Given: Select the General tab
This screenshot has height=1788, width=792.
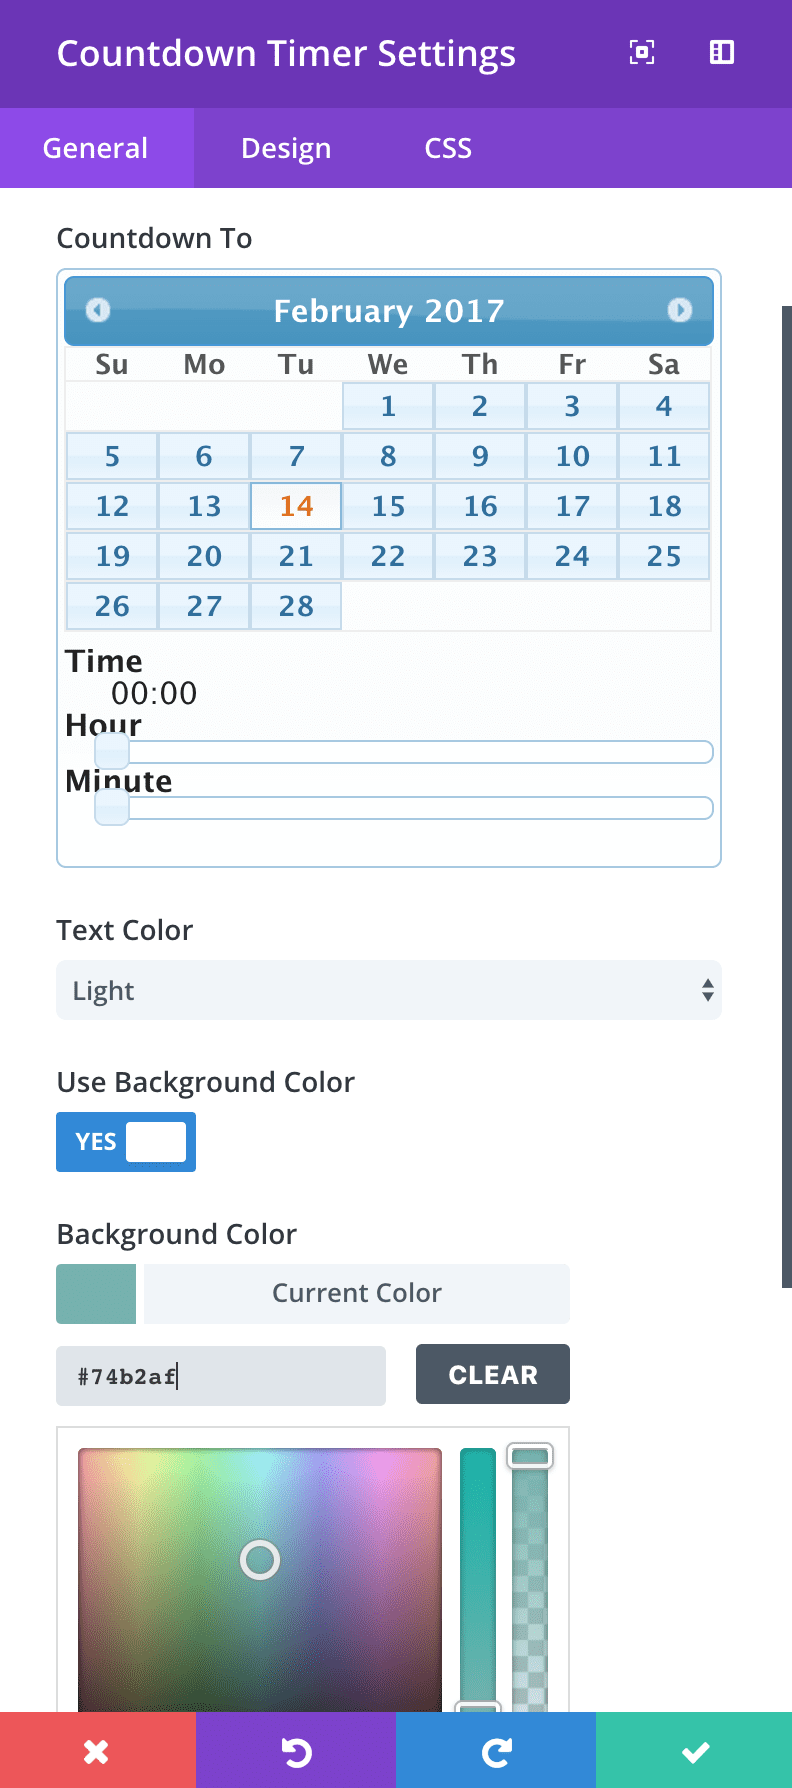Looking at the screenshot, I should click(95, 148).
